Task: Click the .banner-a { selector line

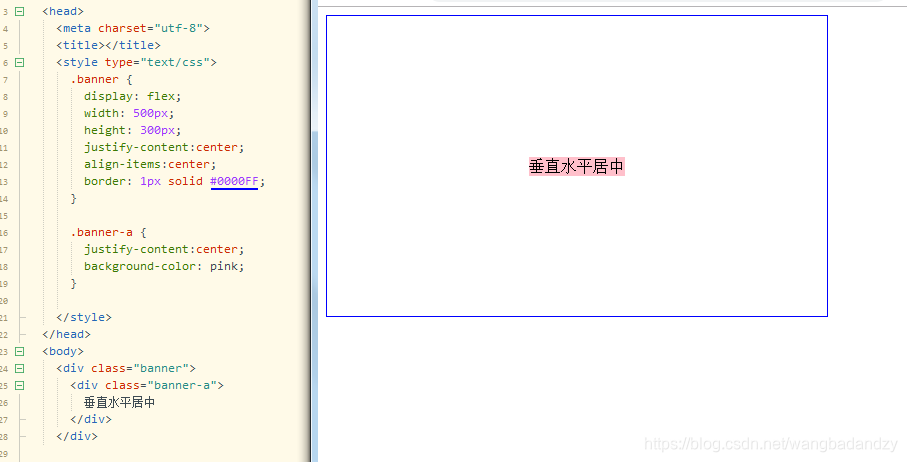Action: (x=108, y=232)
